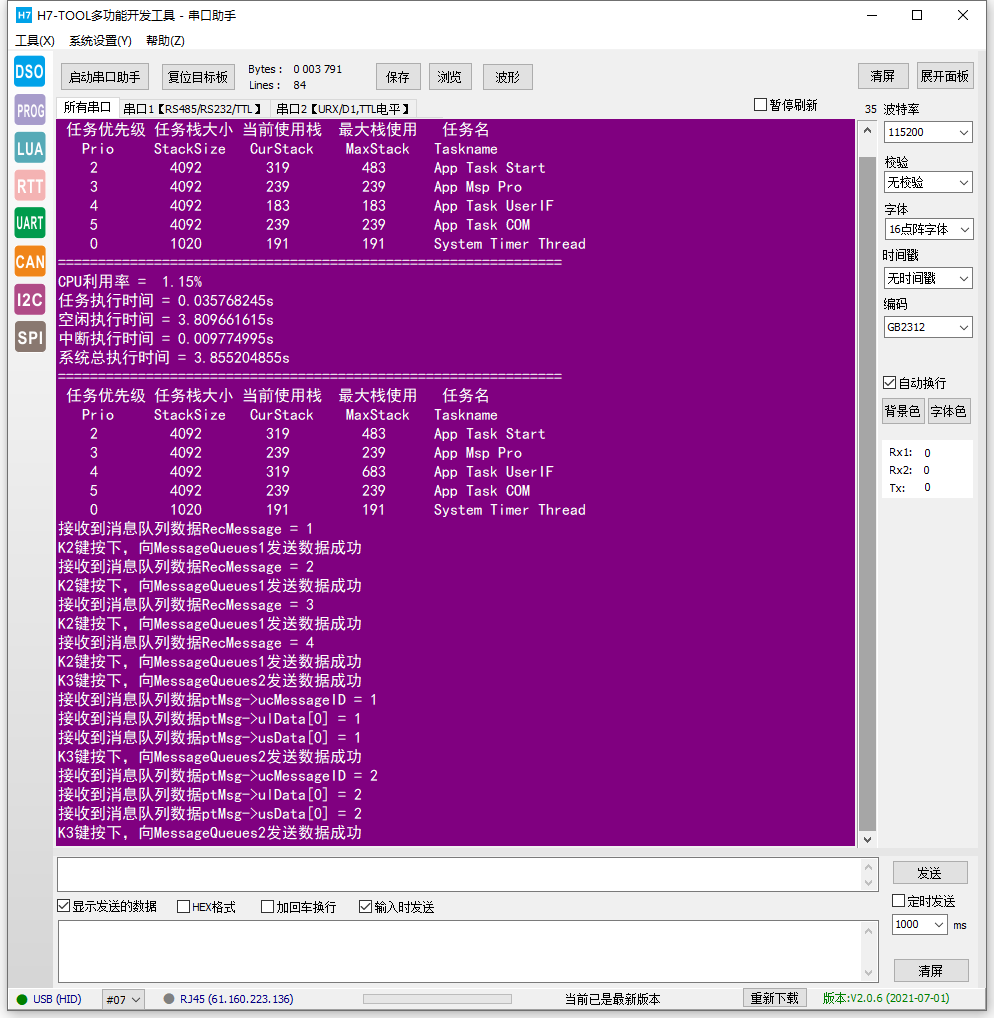Uncheck 输入时发送 checkbox
Viewport: 994px width, 1018px height.
pyautogui.click(x=366, y=906)
